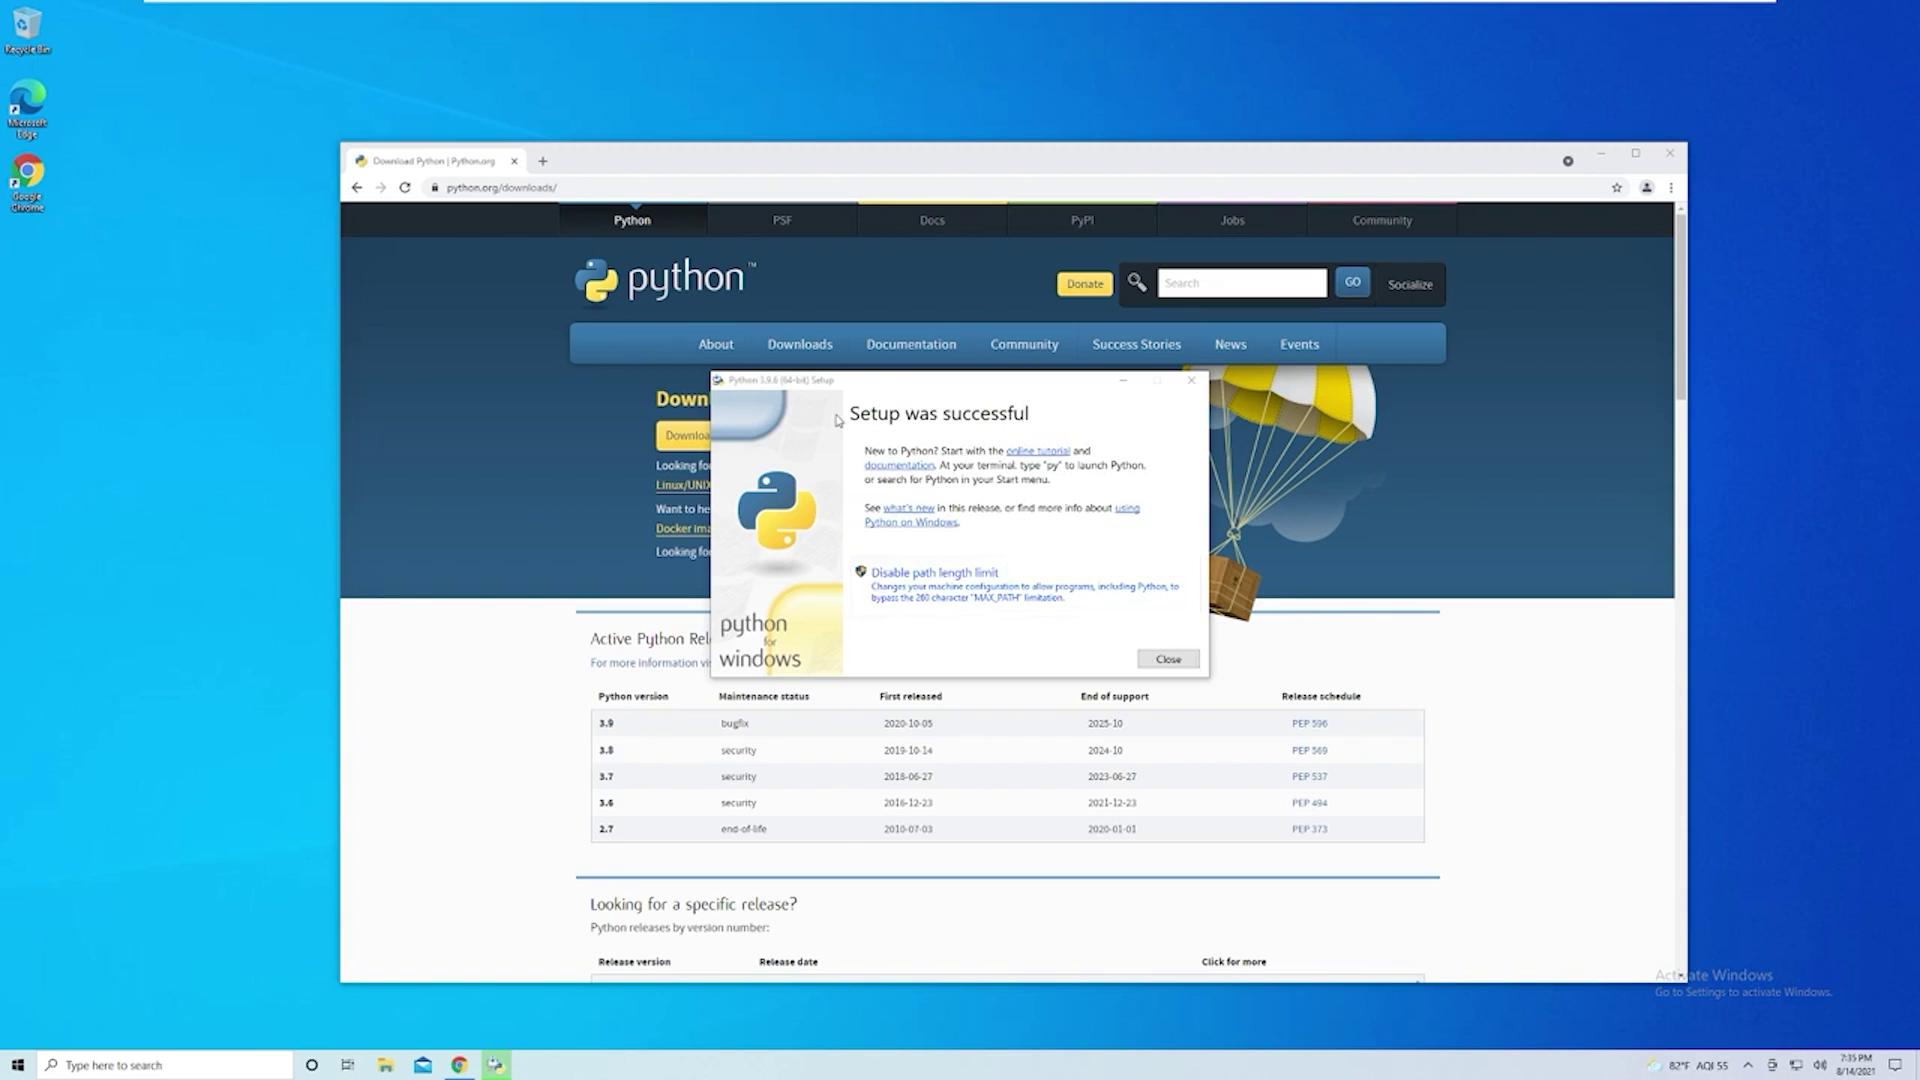Screen dimensions: 1920x1080
Task: Select Jobs top navigation tab
Action: (x=1232, y=220)
